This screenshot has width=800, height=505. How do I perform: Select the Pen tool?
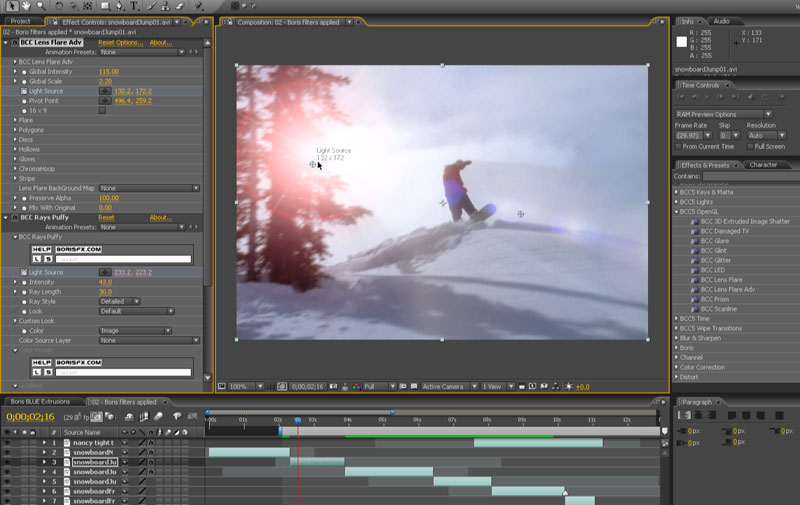119,6
